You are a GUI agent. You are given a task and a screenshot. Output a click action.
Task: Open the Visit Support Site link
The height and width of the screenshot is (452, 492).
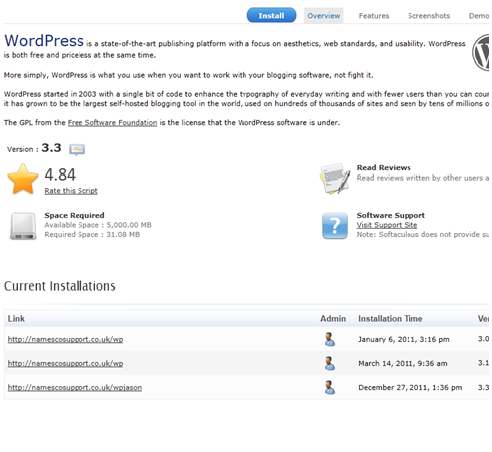[x=387, y=225]
